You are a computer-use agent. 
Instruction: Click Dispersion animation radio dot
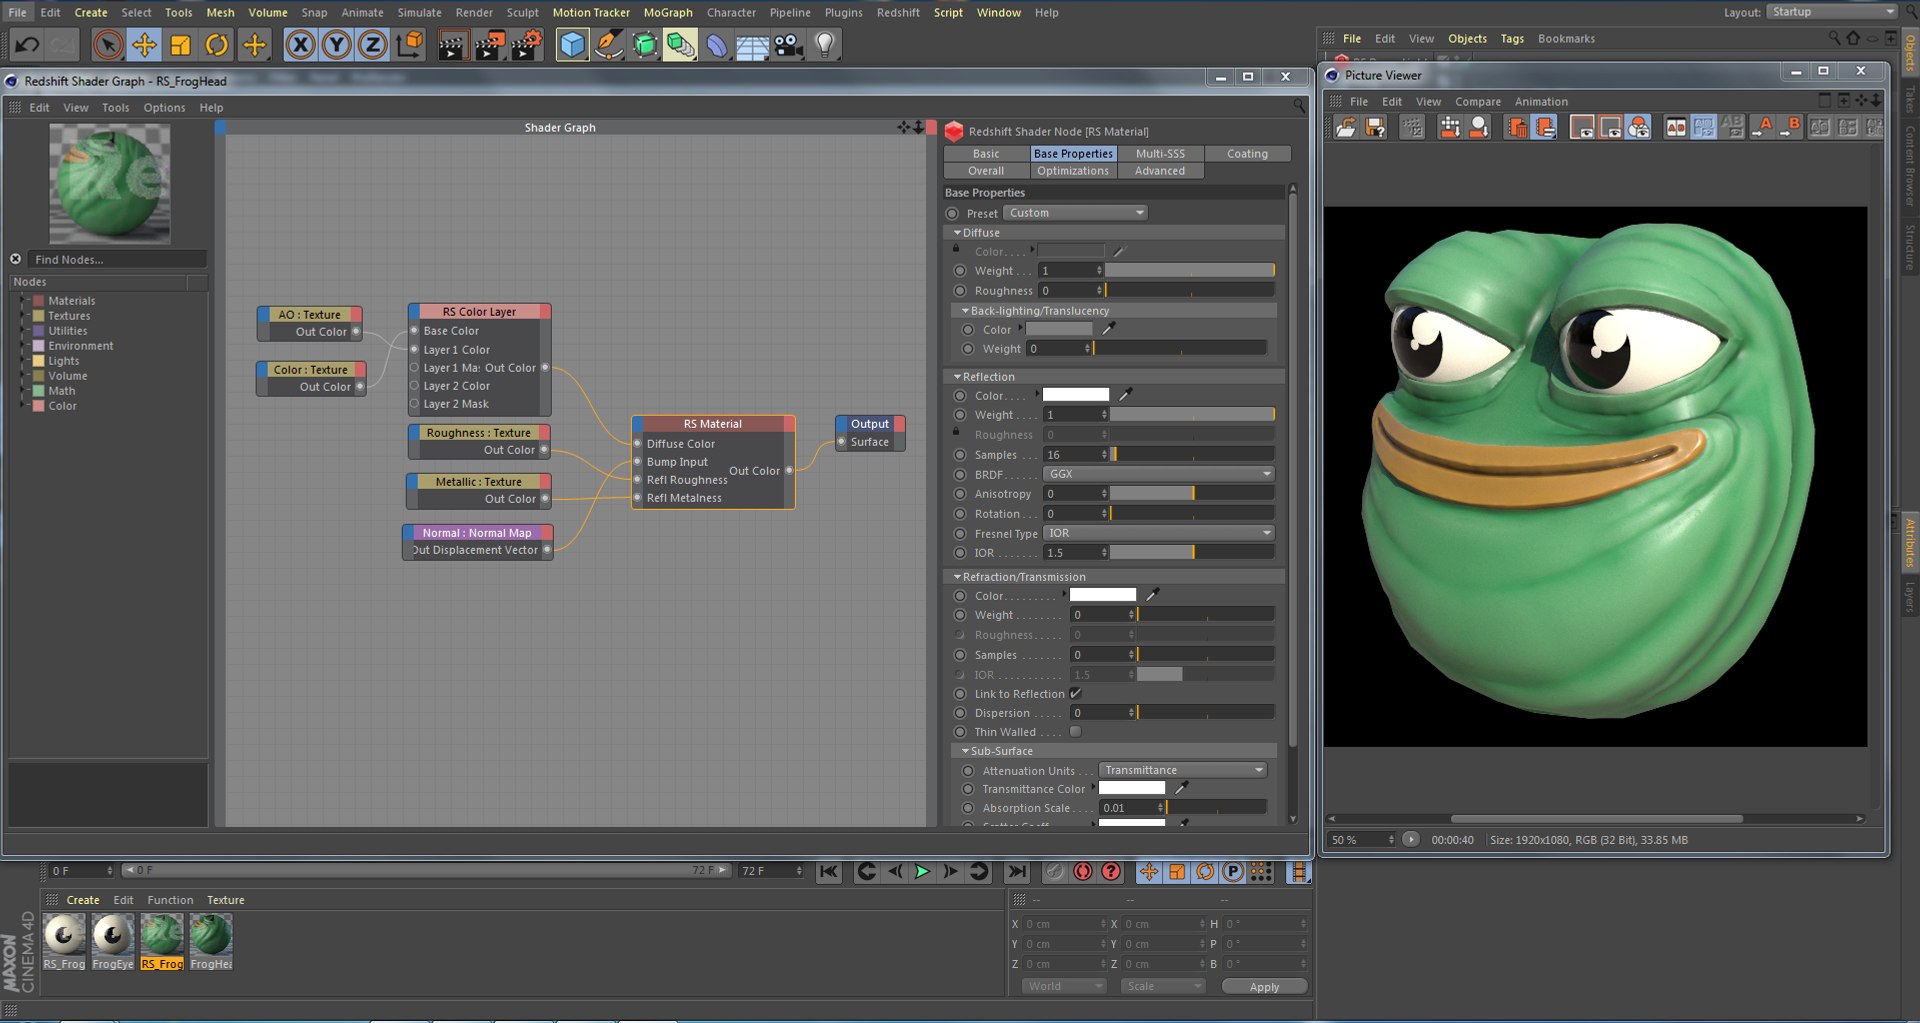tap(961, 713)
